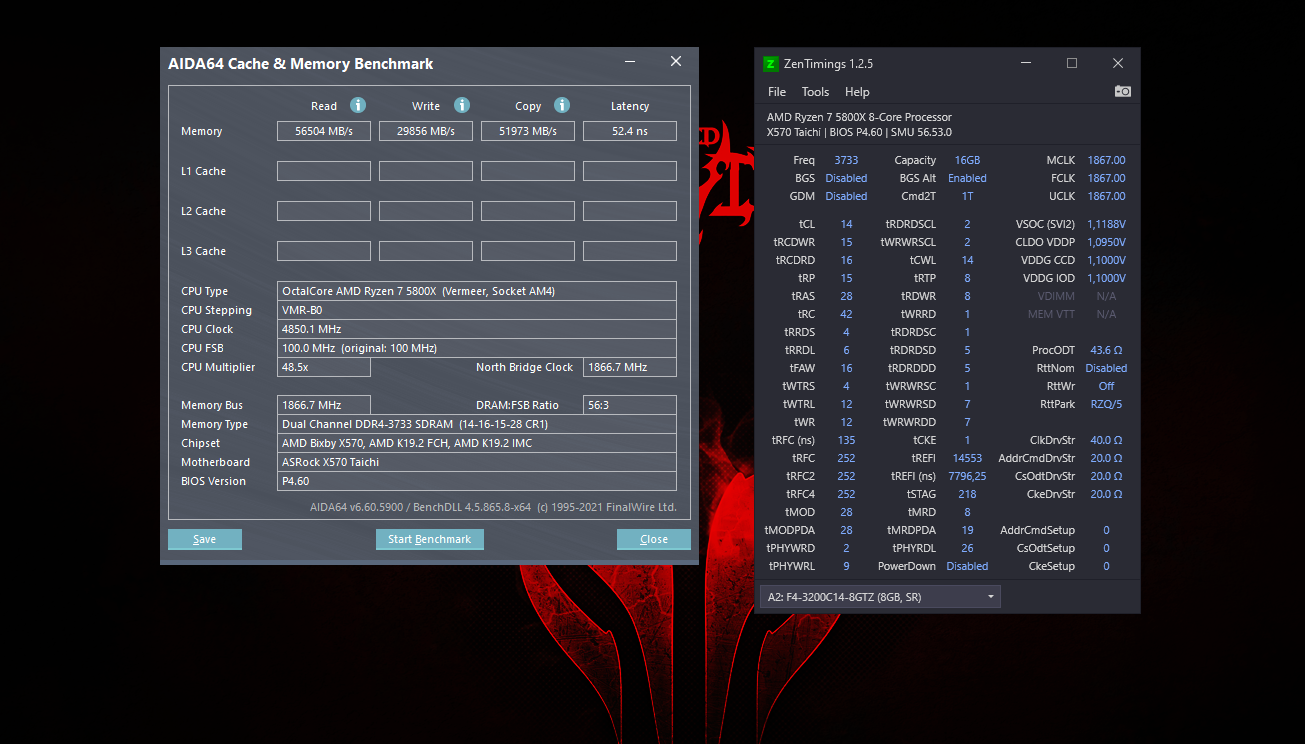Minimize the ZenTimings window
The width and height of the screenshot is (1305, 744).
pos(1026,63)
